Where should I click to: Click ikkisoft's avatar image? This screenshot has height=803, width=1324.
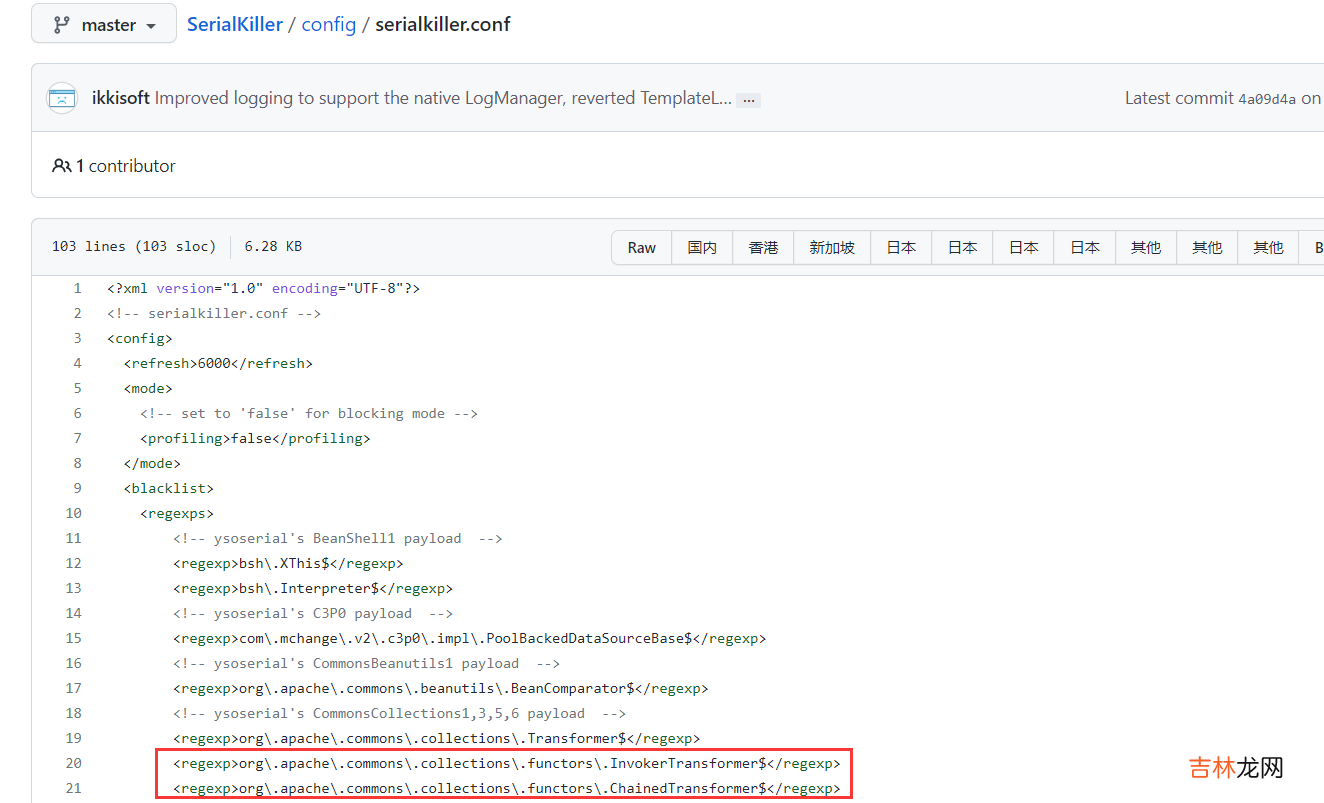[62, 98]
